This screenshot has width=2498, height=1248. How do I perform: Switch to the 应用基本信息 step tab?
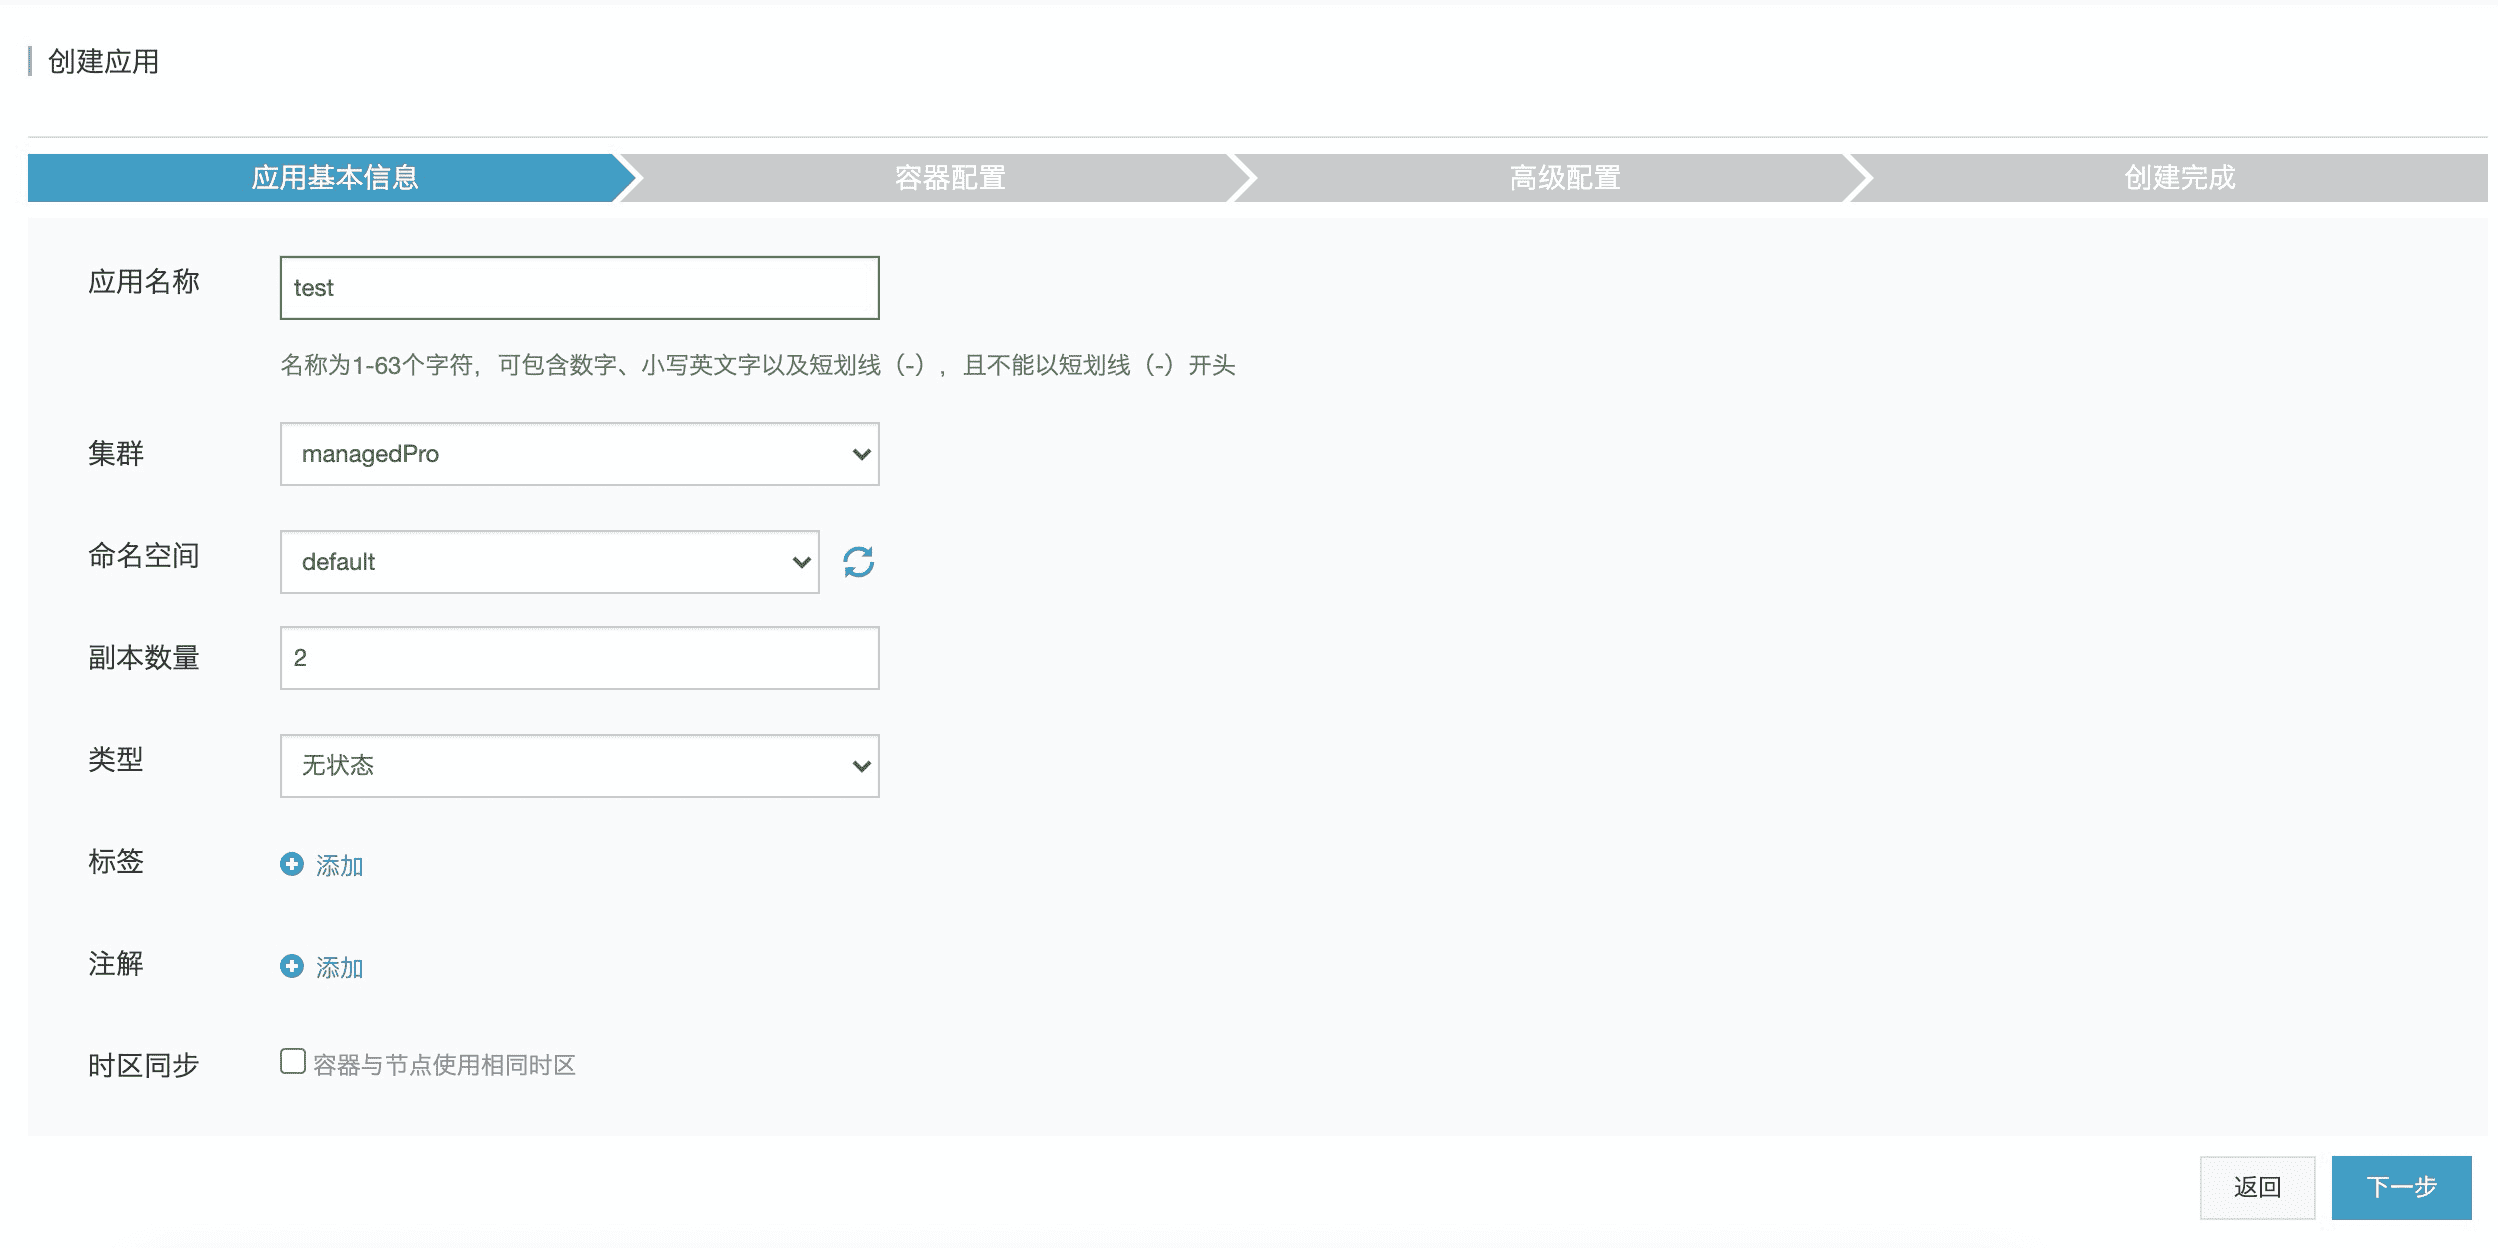[x=334, y=178]
